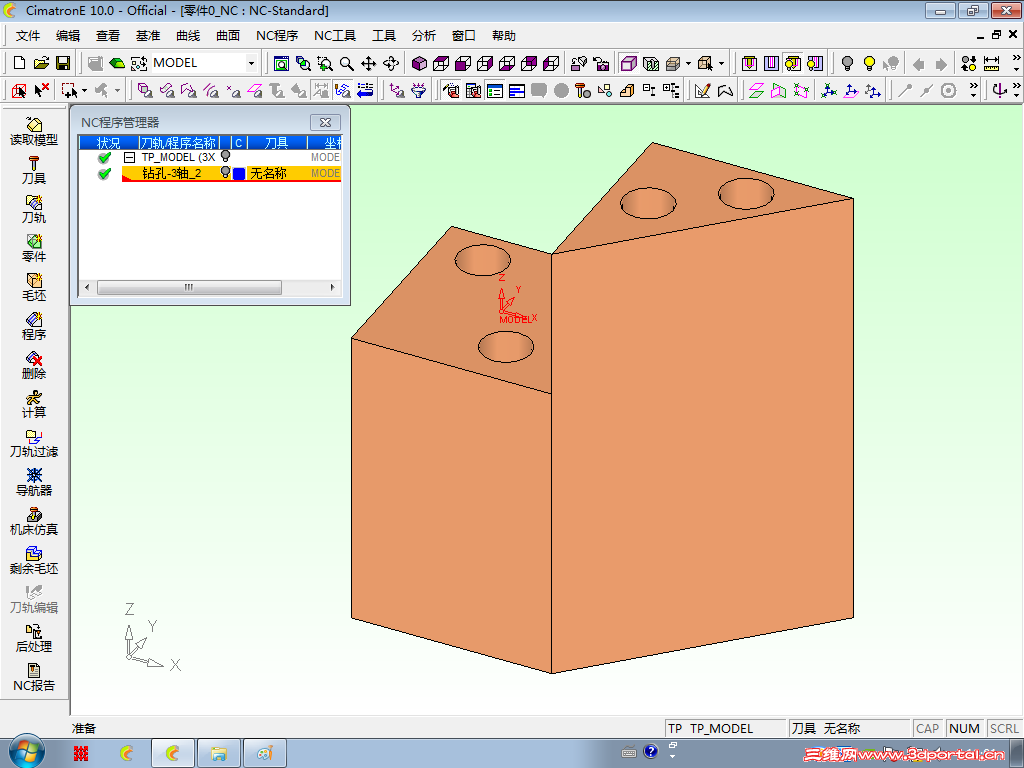Click the paint palette taskbar icon
Viewport: 1024px width, 768px height.
pyautogui.click(x=264, y=754)
